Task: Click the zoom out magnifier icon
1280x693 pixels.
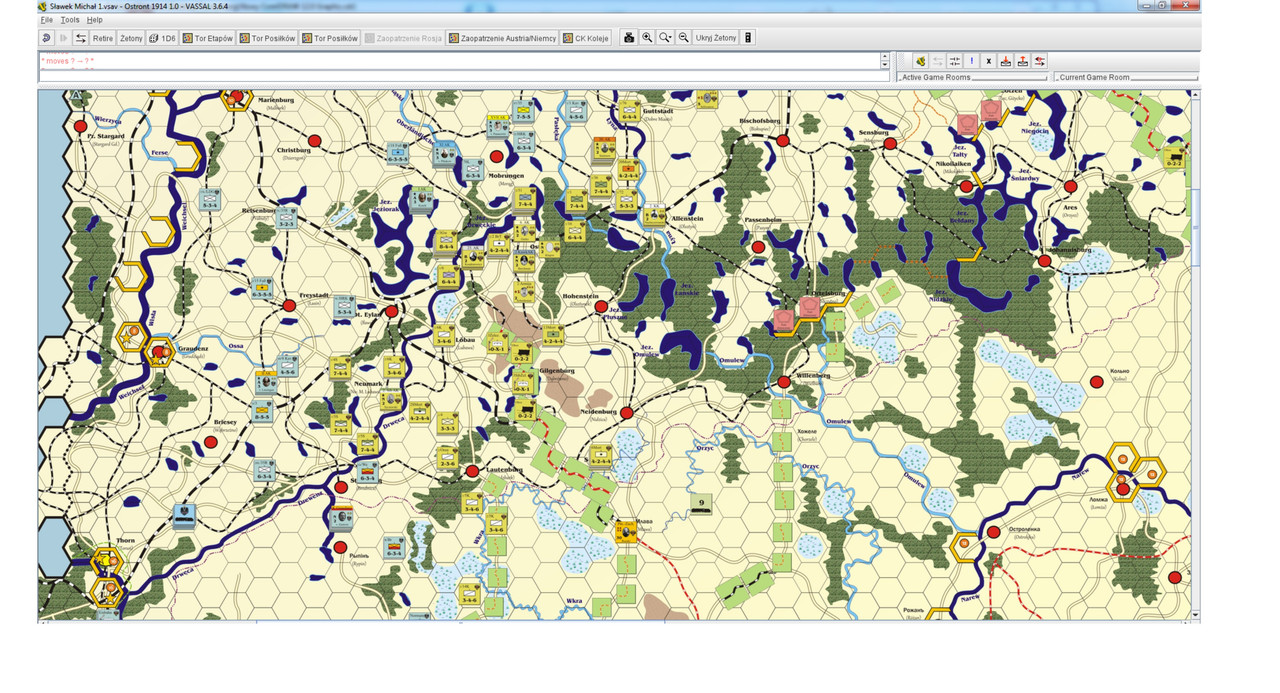Action: [x=683, y=38]
